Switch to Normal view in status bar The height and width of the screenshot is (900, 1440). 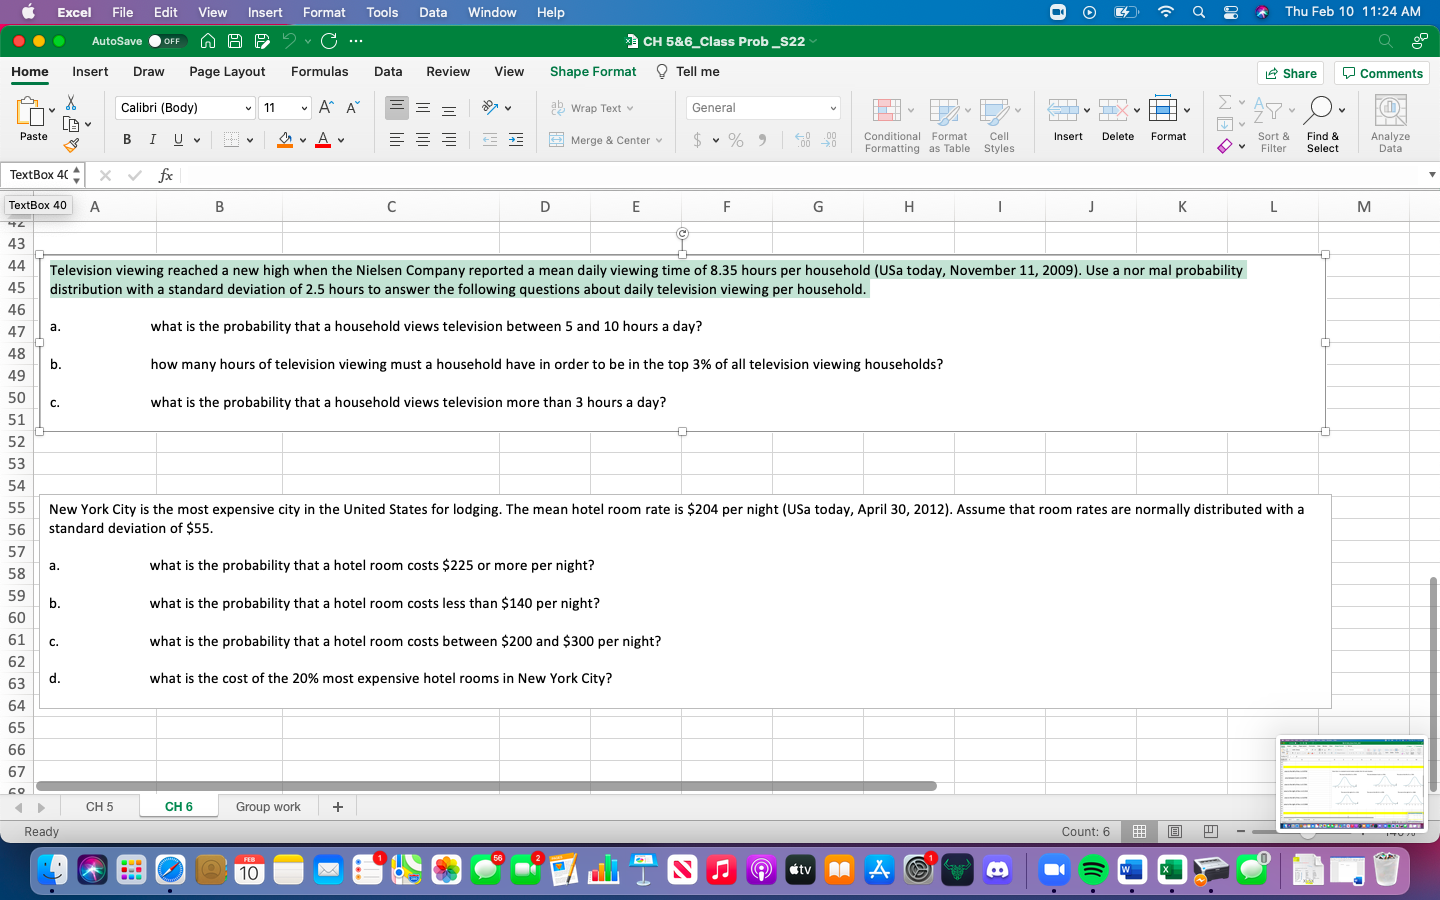click(1139, 831)
